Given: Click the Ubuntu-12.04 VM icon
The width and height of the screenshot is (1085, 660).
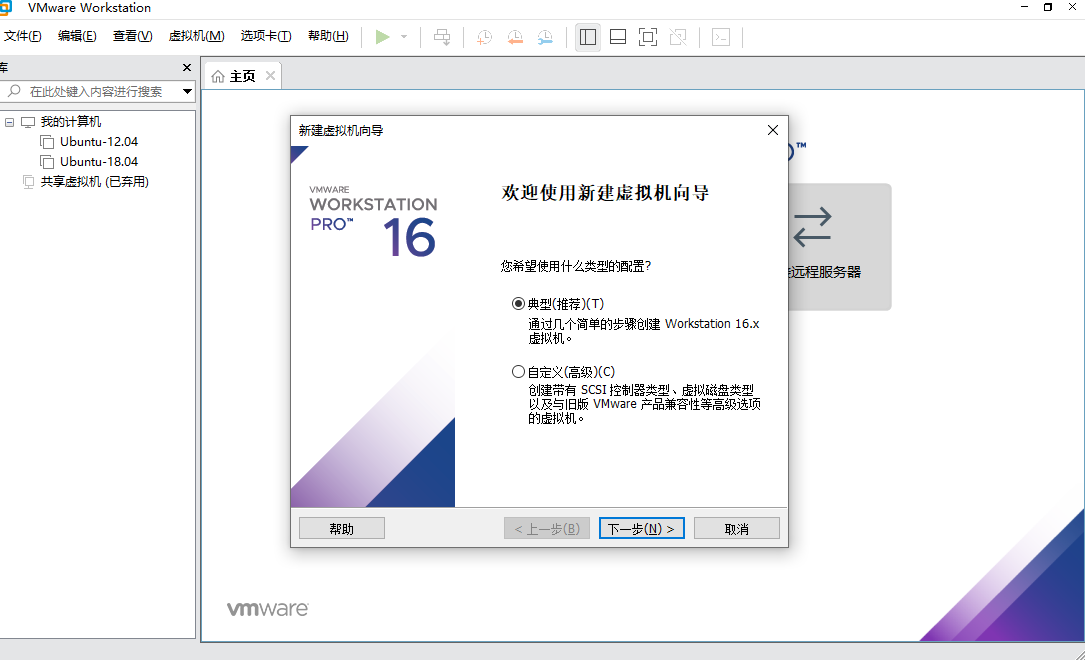Looking at the screenshot, I should point(47,142).
